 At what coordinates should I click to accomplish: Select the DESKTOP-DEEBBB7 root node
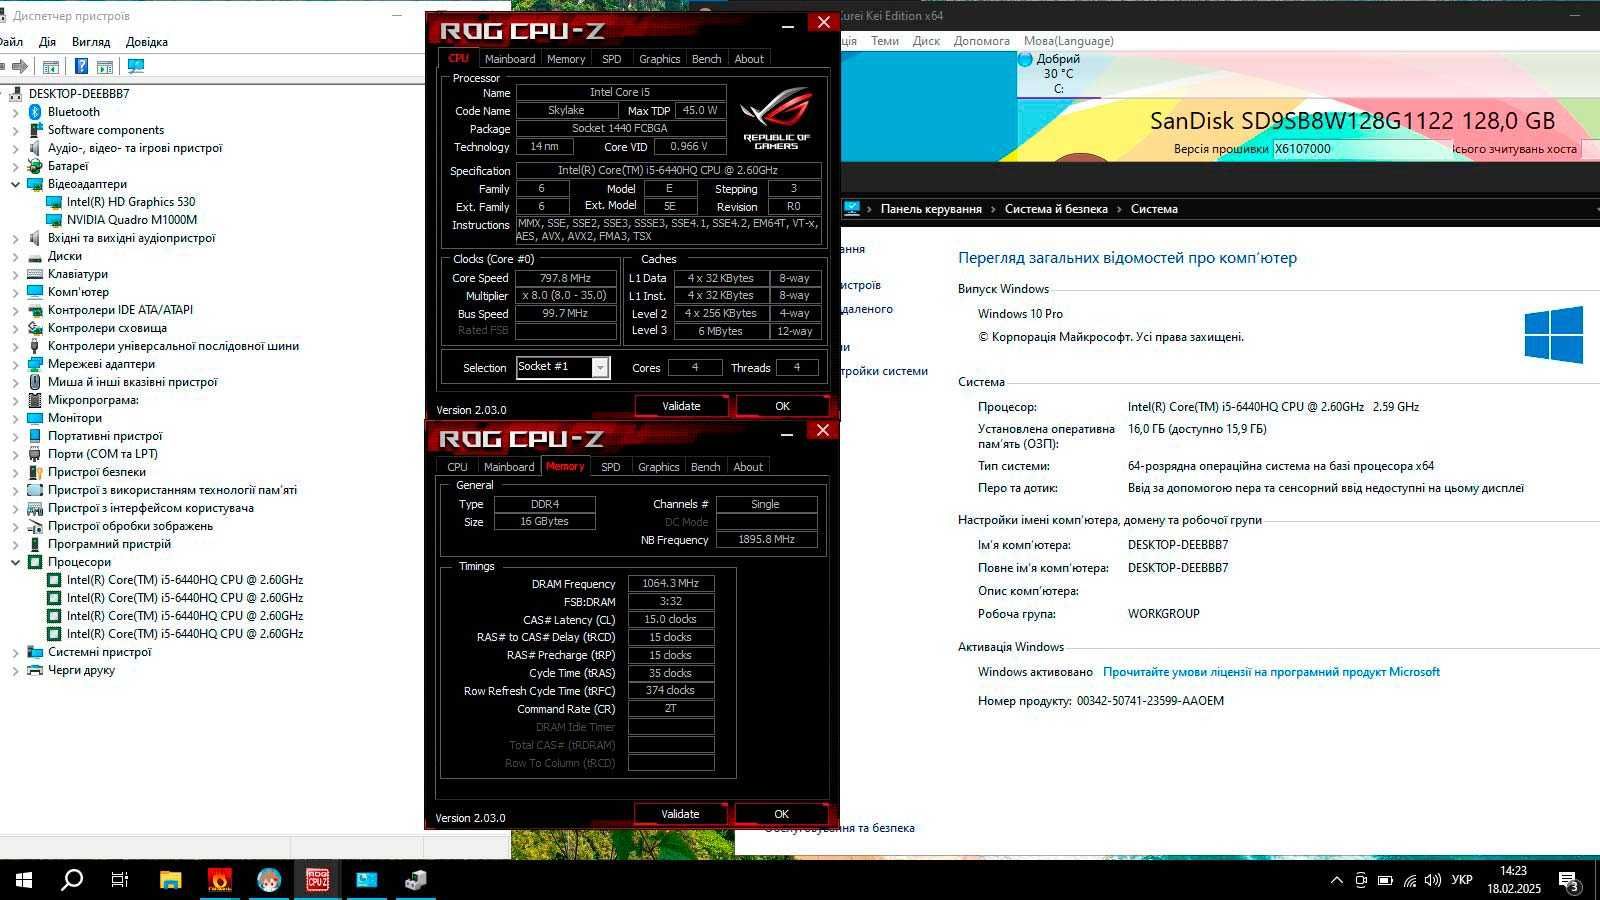tap(79, 94)
